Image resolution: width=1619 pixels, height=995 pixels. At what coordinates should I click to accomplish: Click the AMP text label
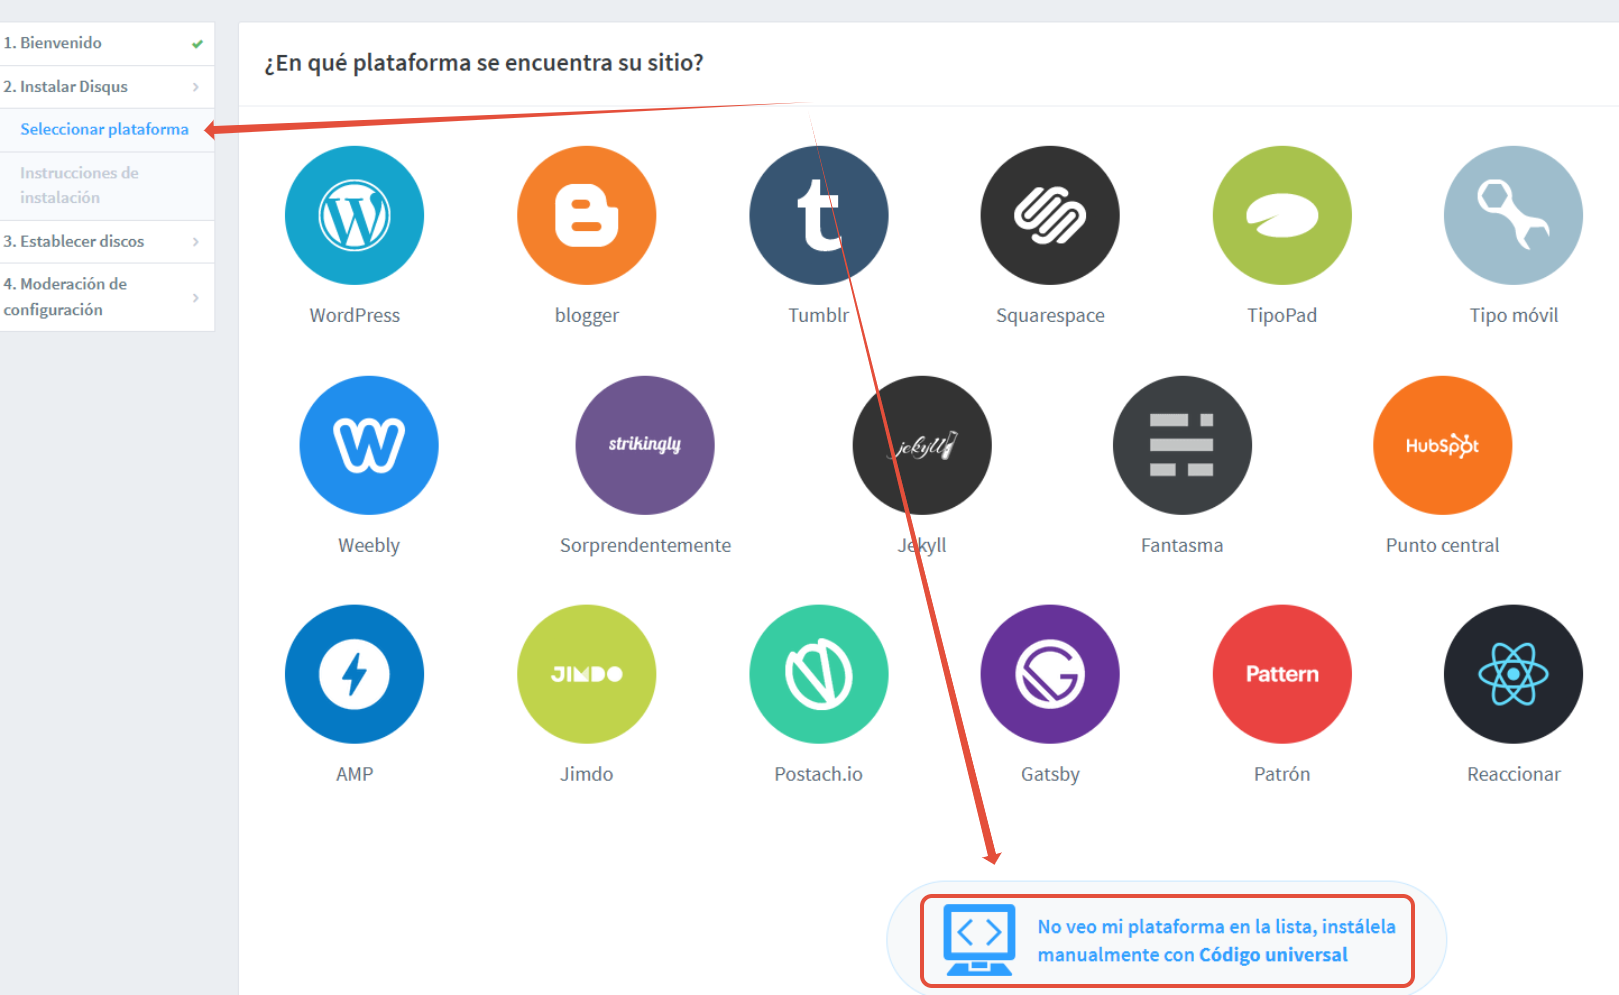click(x=354, y=774)
